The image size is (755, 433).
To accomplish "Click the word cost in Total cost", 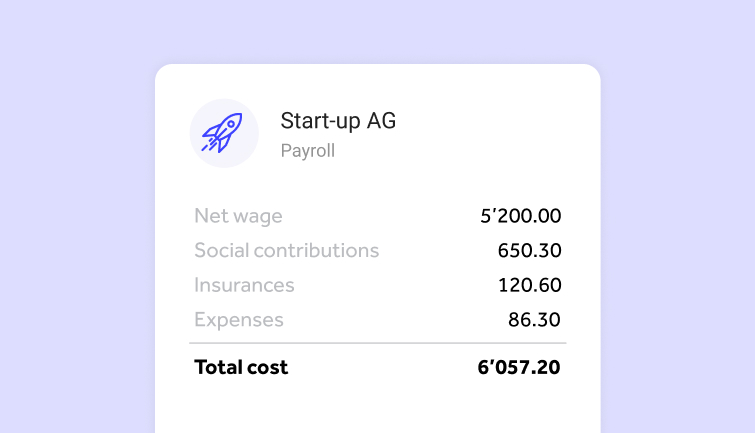I will click(x=265, y=368).
